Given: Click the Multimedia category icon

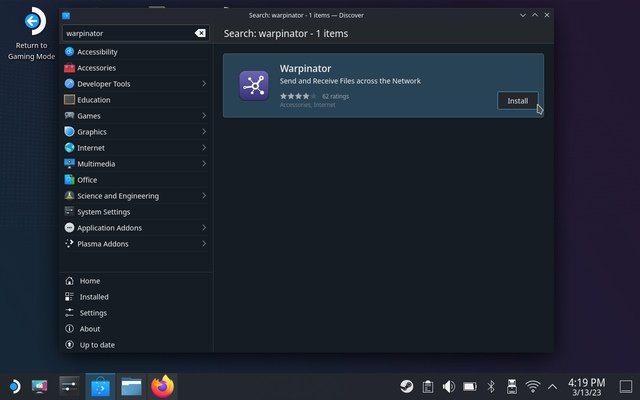Looking at the screenshot, I should pos(69,164).
